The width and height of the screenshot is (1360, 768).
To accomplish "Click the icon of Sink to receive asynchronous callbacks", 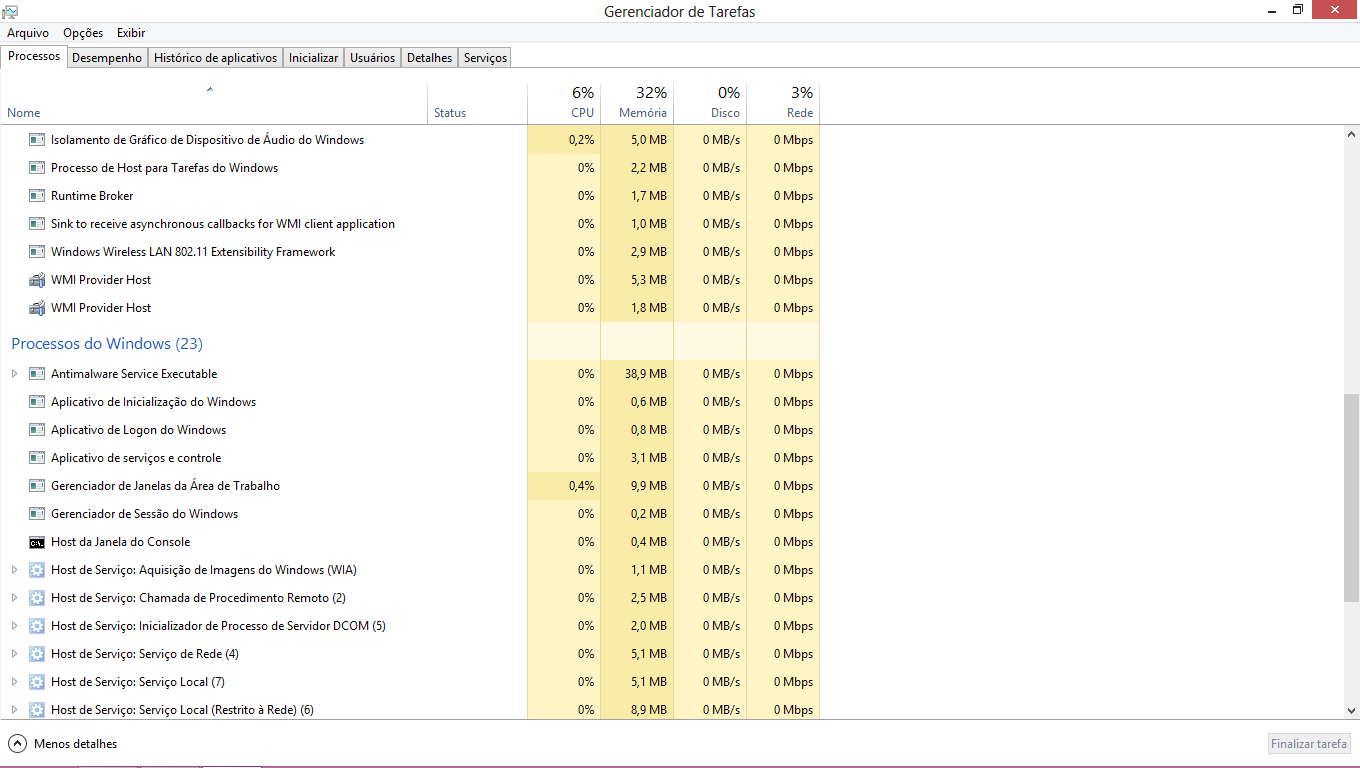I will click(37, 224).
